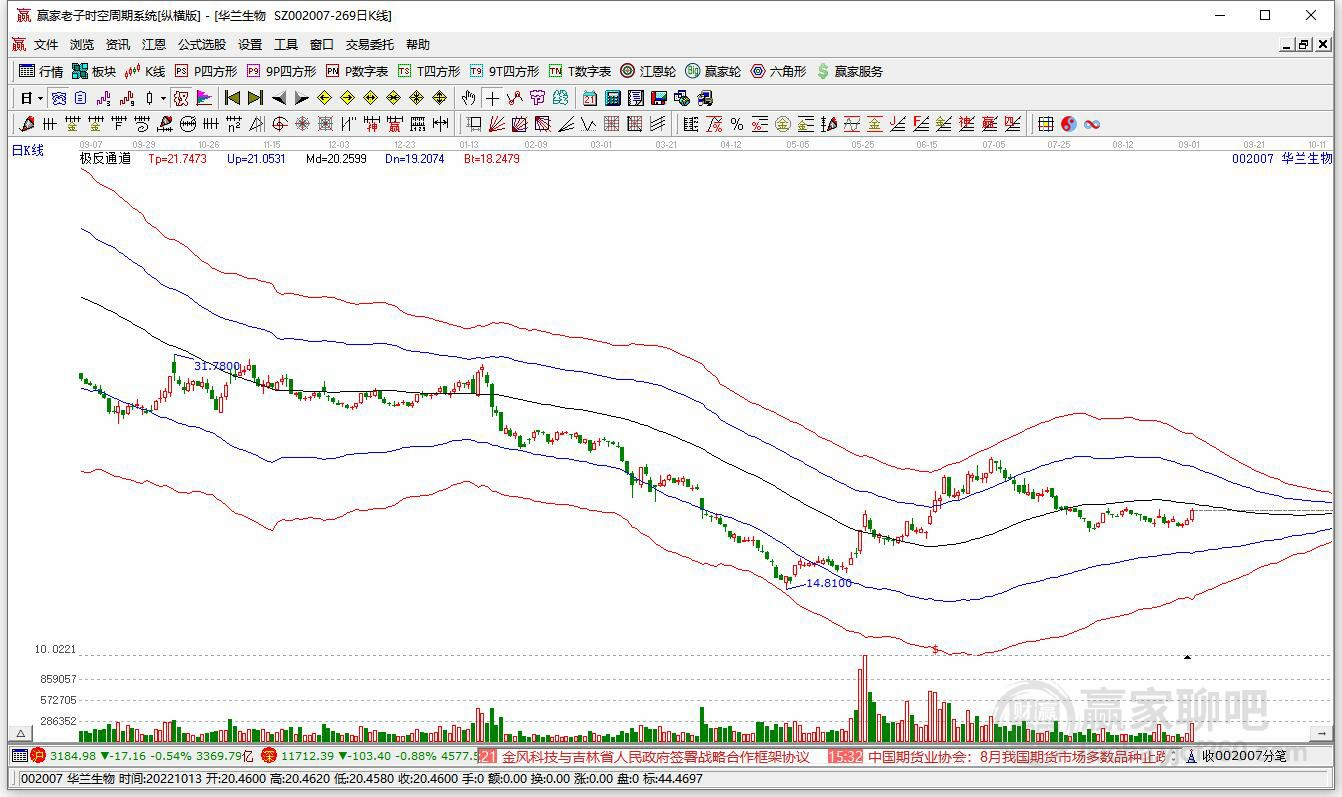The height and width of the screenshot is (797, 1342).
Task: Click the 002007 华兰生物 stock label
Action: click(1282, 158)
